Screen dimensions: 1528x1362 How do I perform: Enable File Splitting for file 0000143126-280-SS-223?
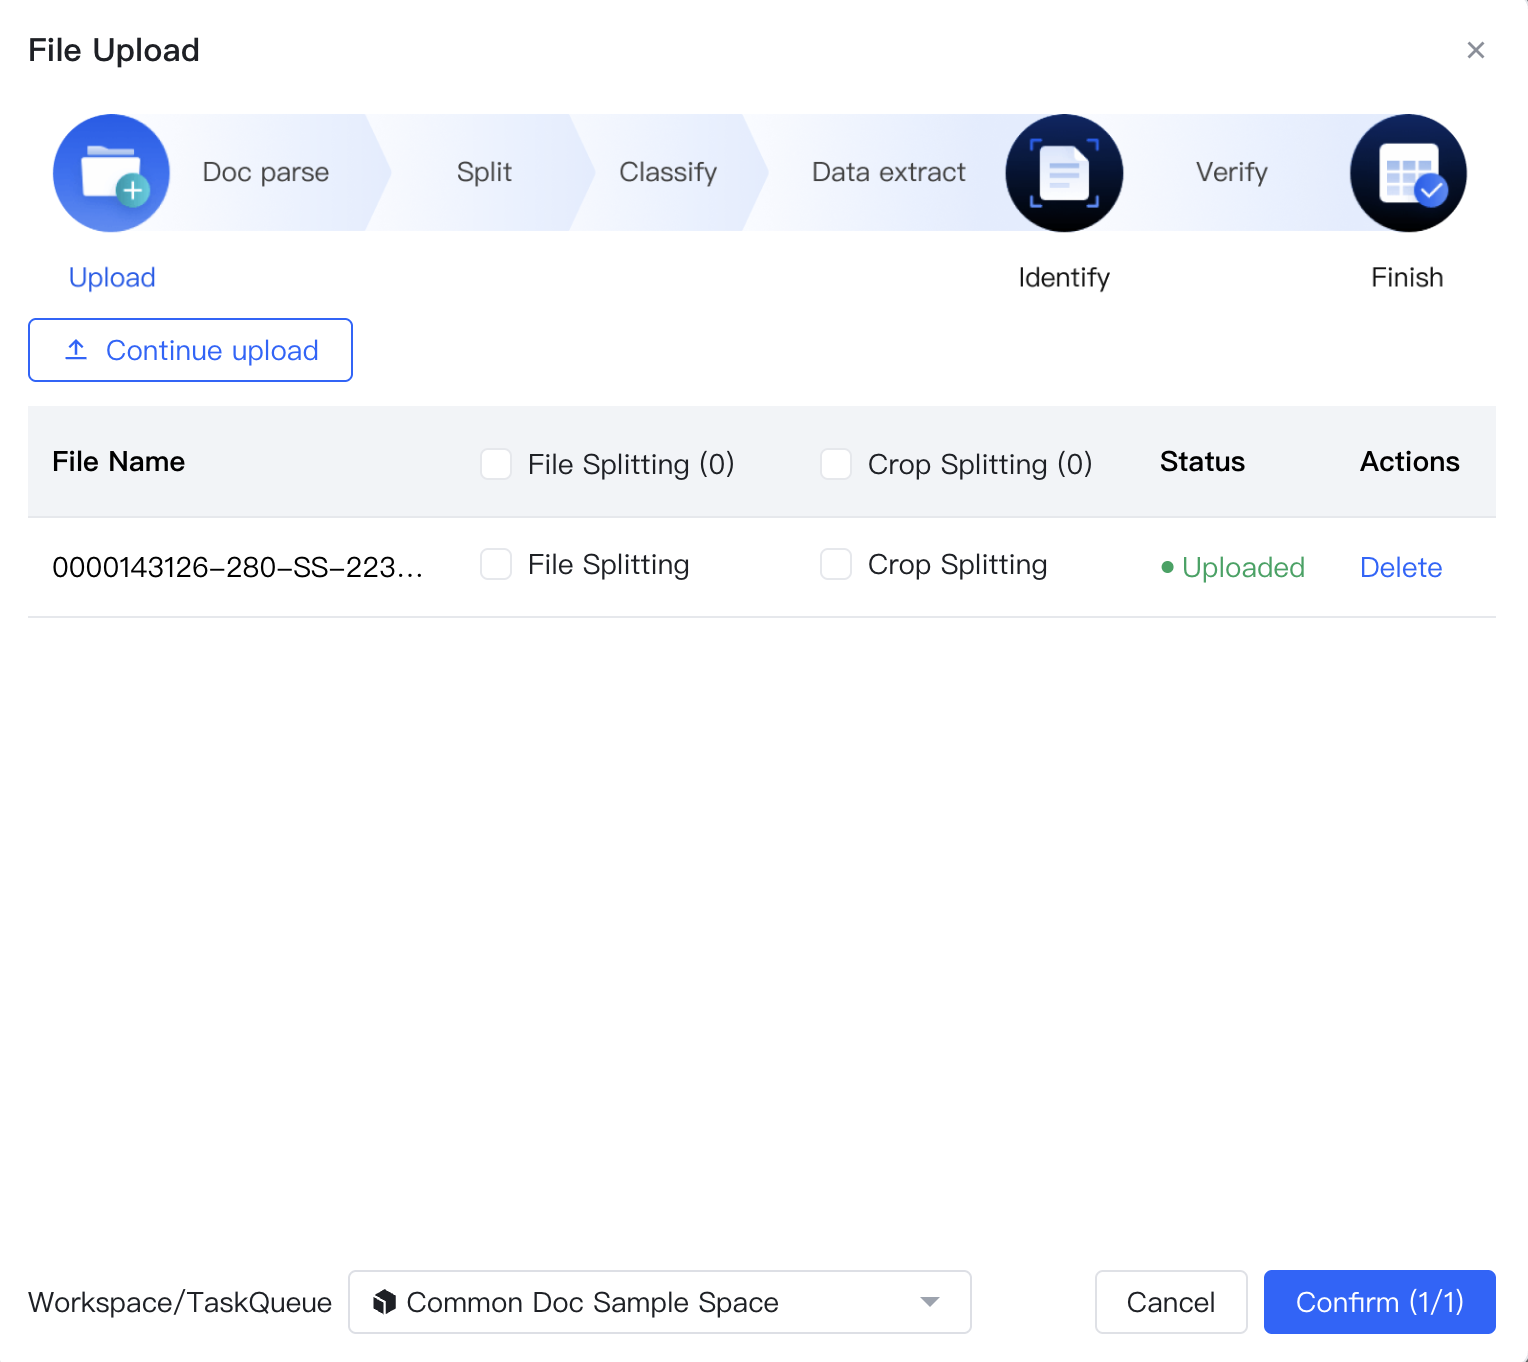click(496, 564)
